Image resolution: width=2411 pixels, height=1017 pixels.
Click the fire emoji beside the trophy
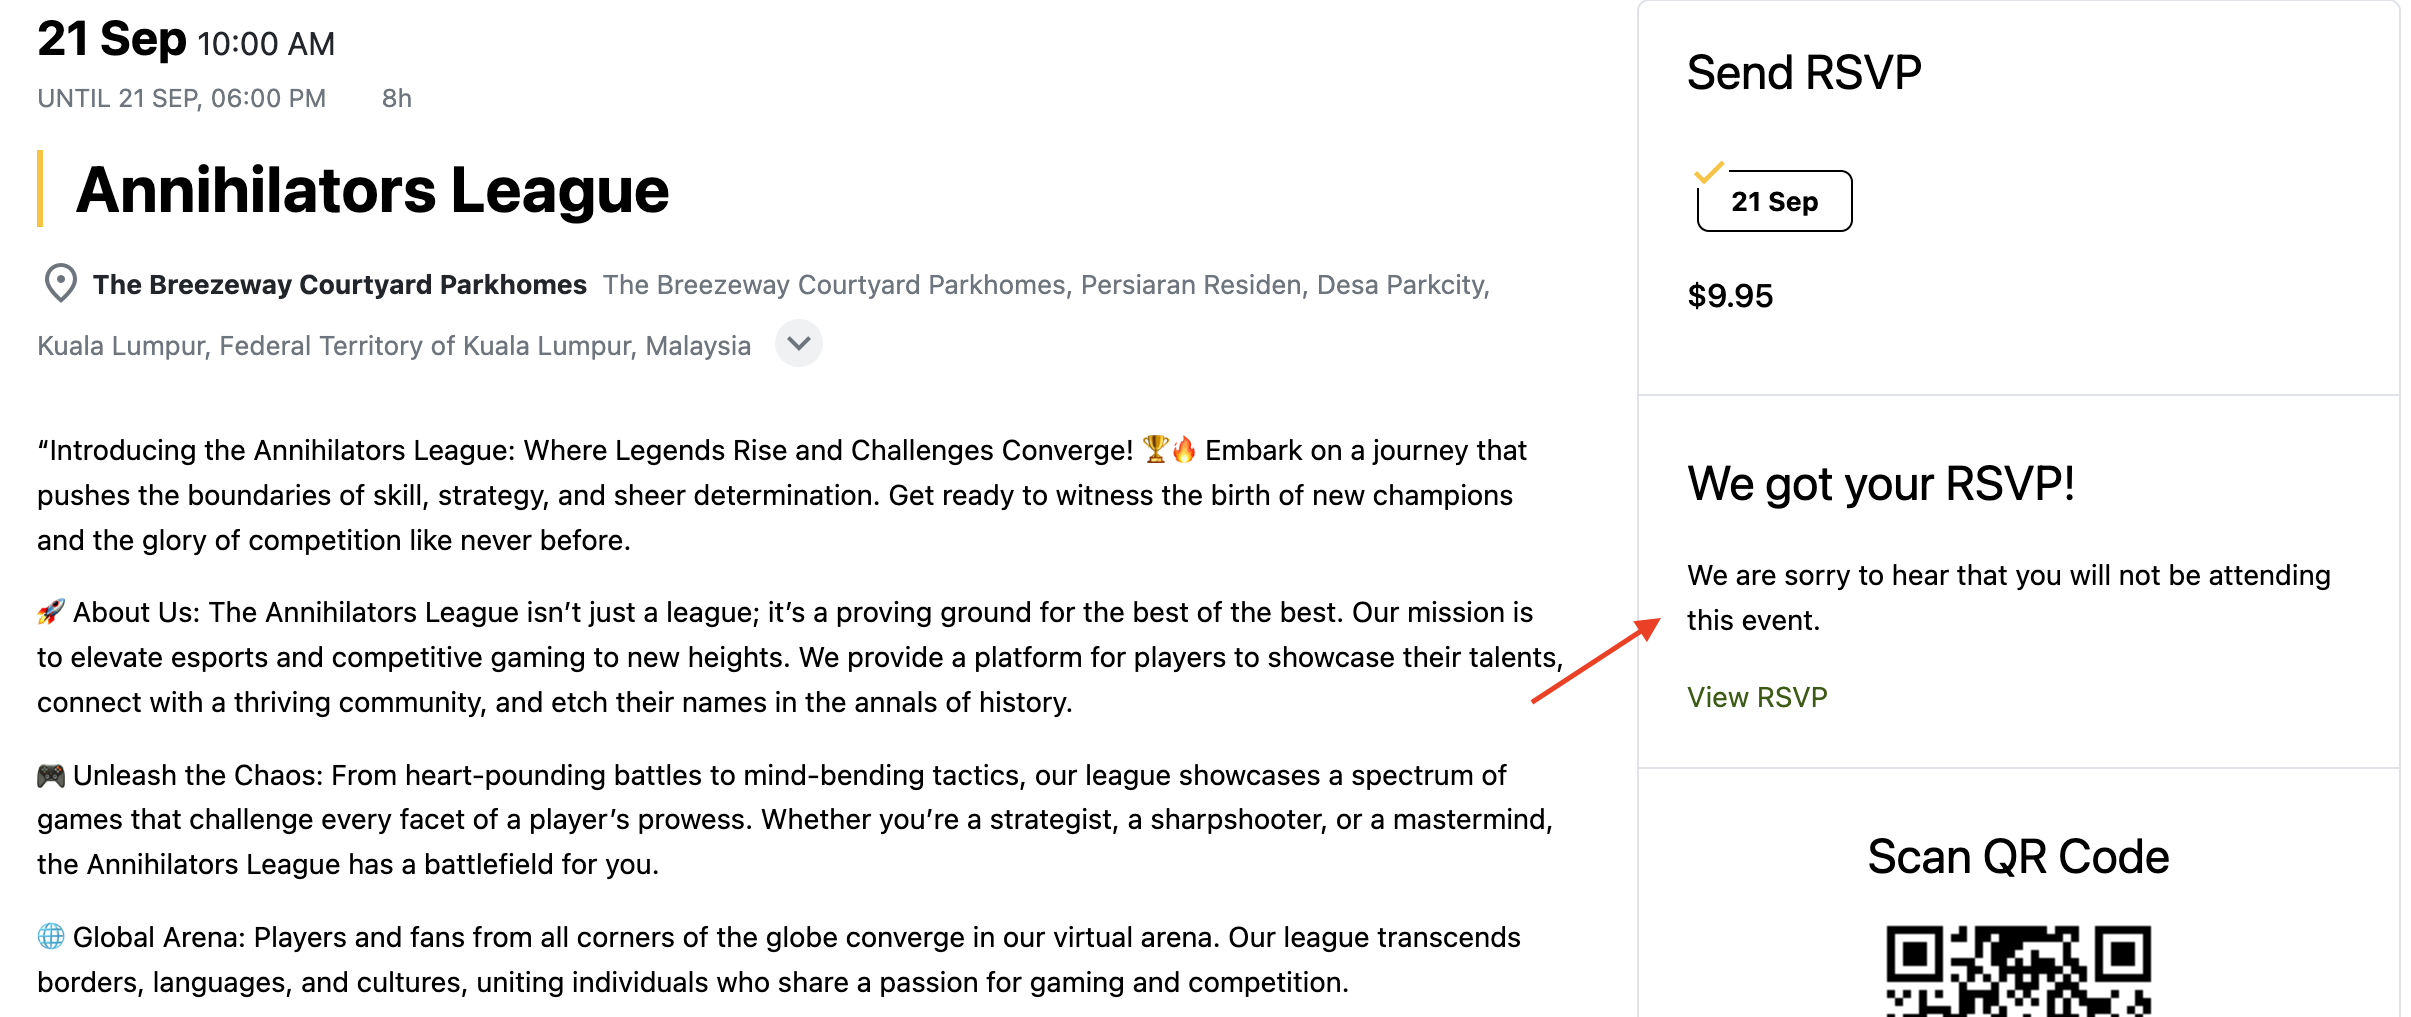click(x=1184, y=450)
